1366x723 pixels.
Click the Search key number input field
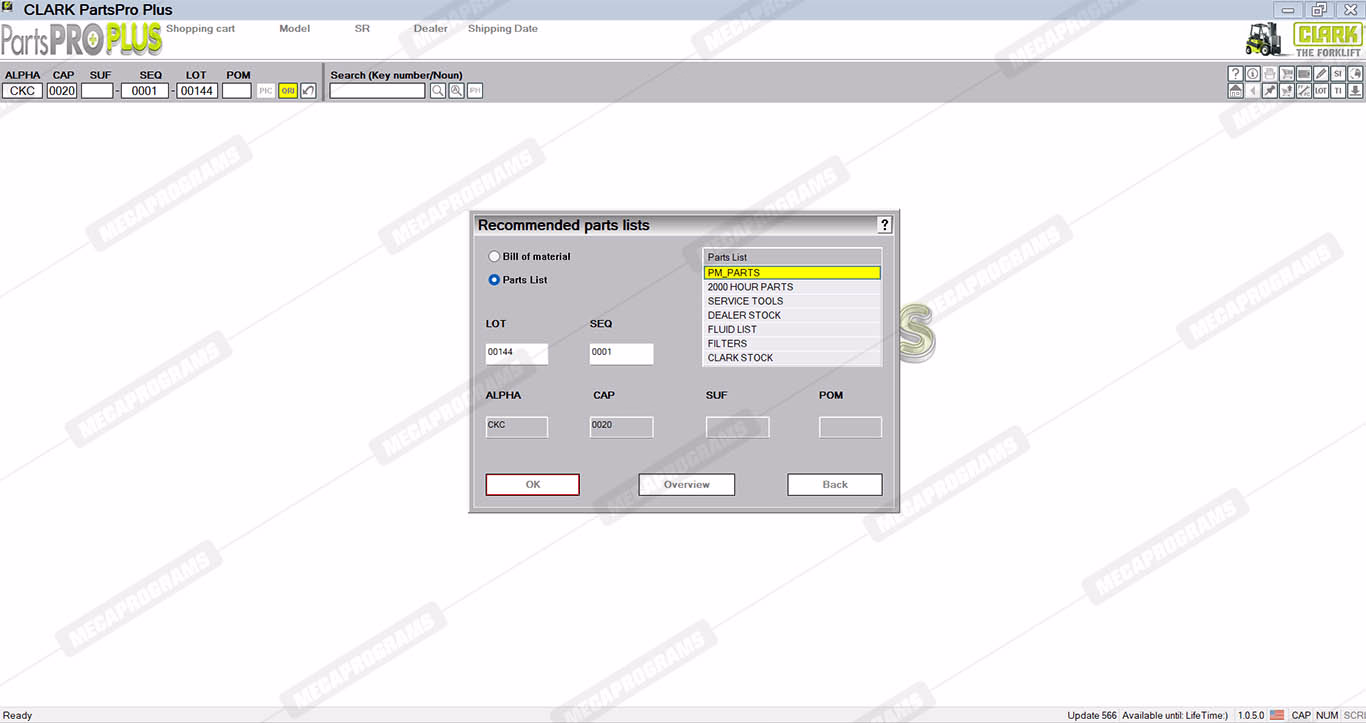point(377,91)
